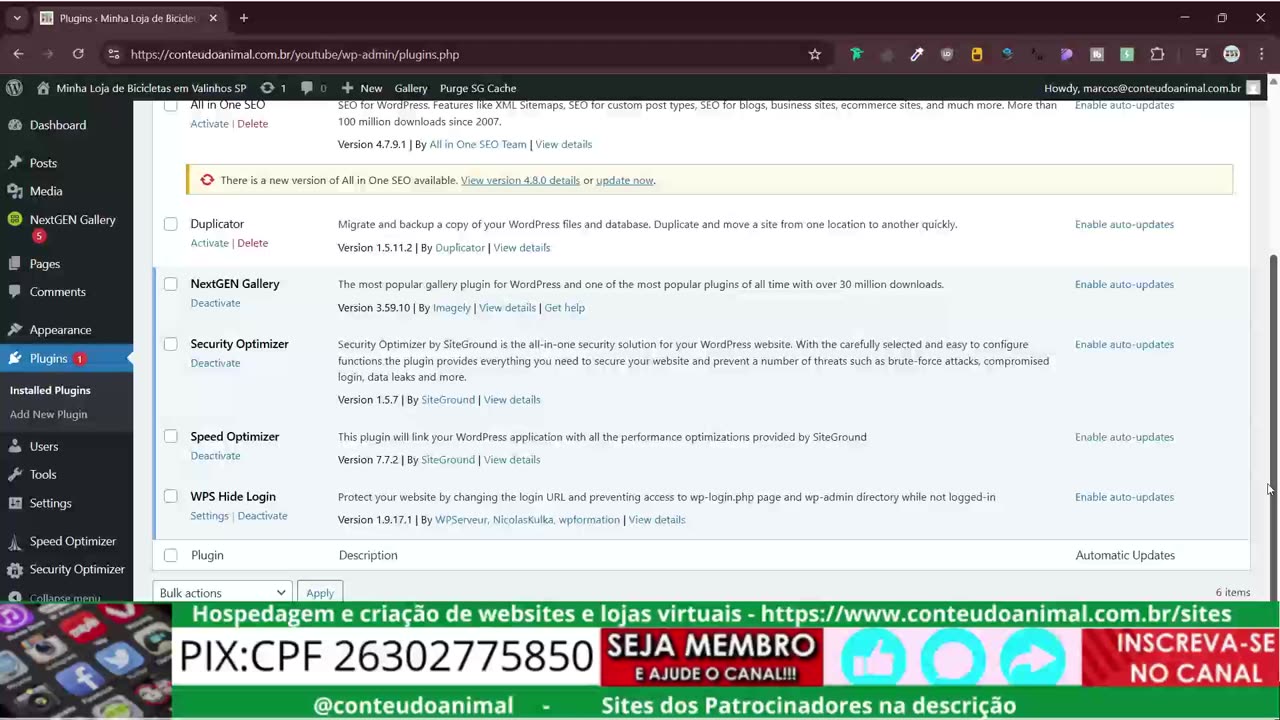Click the Imagely author link

452,308
